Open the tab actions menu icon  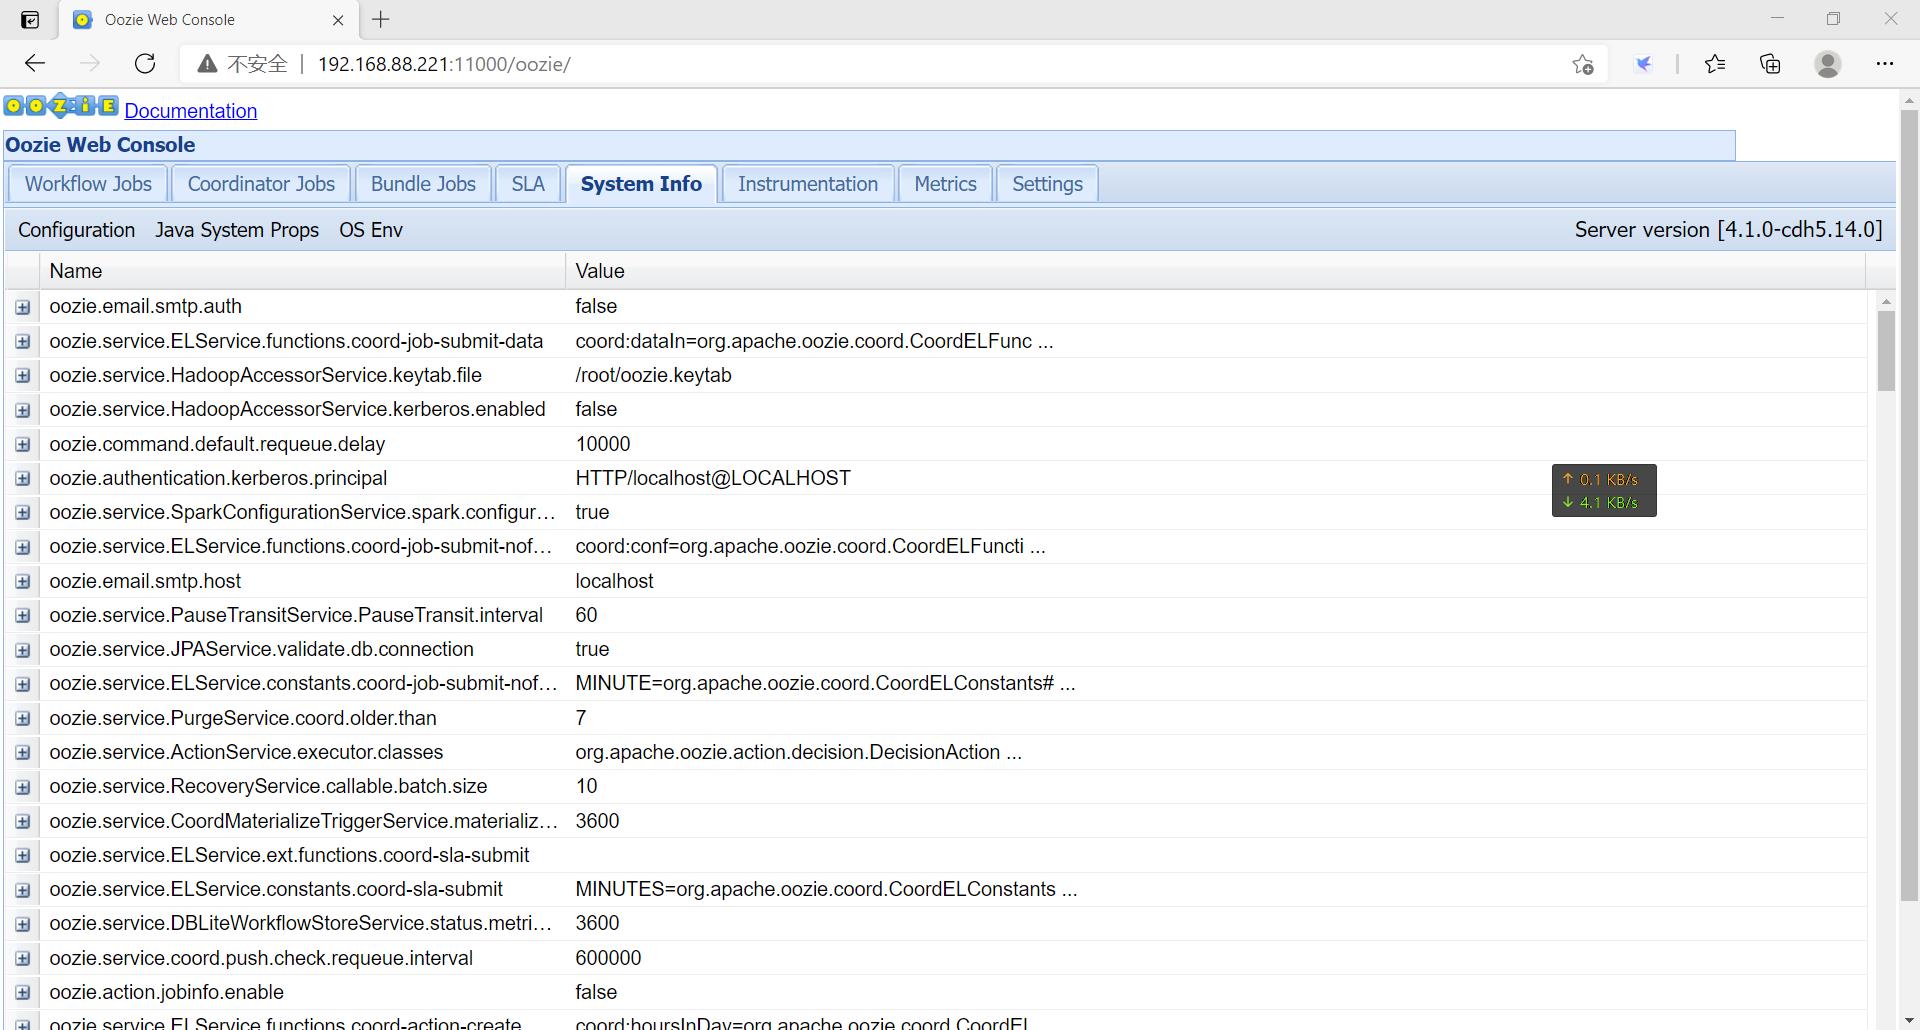click(30, 19)
